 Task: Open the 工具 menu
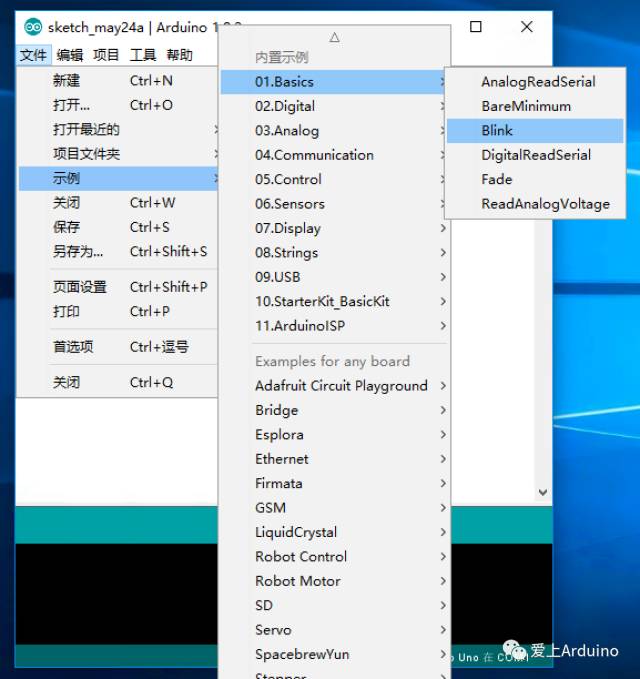click(x=143, y=55)
